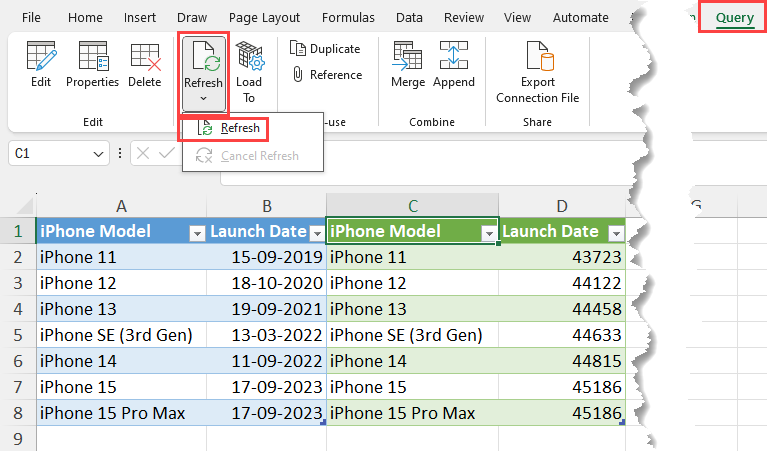The image size is (767, 451).
Task: Open the Review tab
Action: (x=464, y=18)
